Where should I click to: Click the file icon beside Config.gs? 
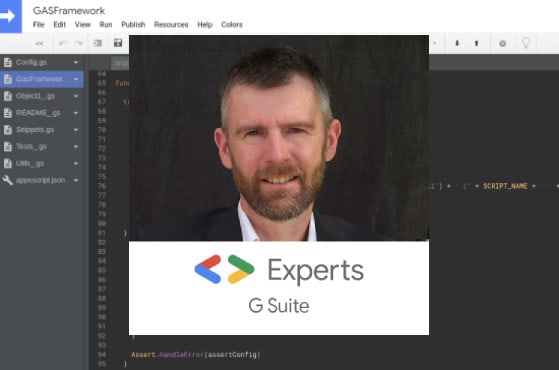click(7, 62)
